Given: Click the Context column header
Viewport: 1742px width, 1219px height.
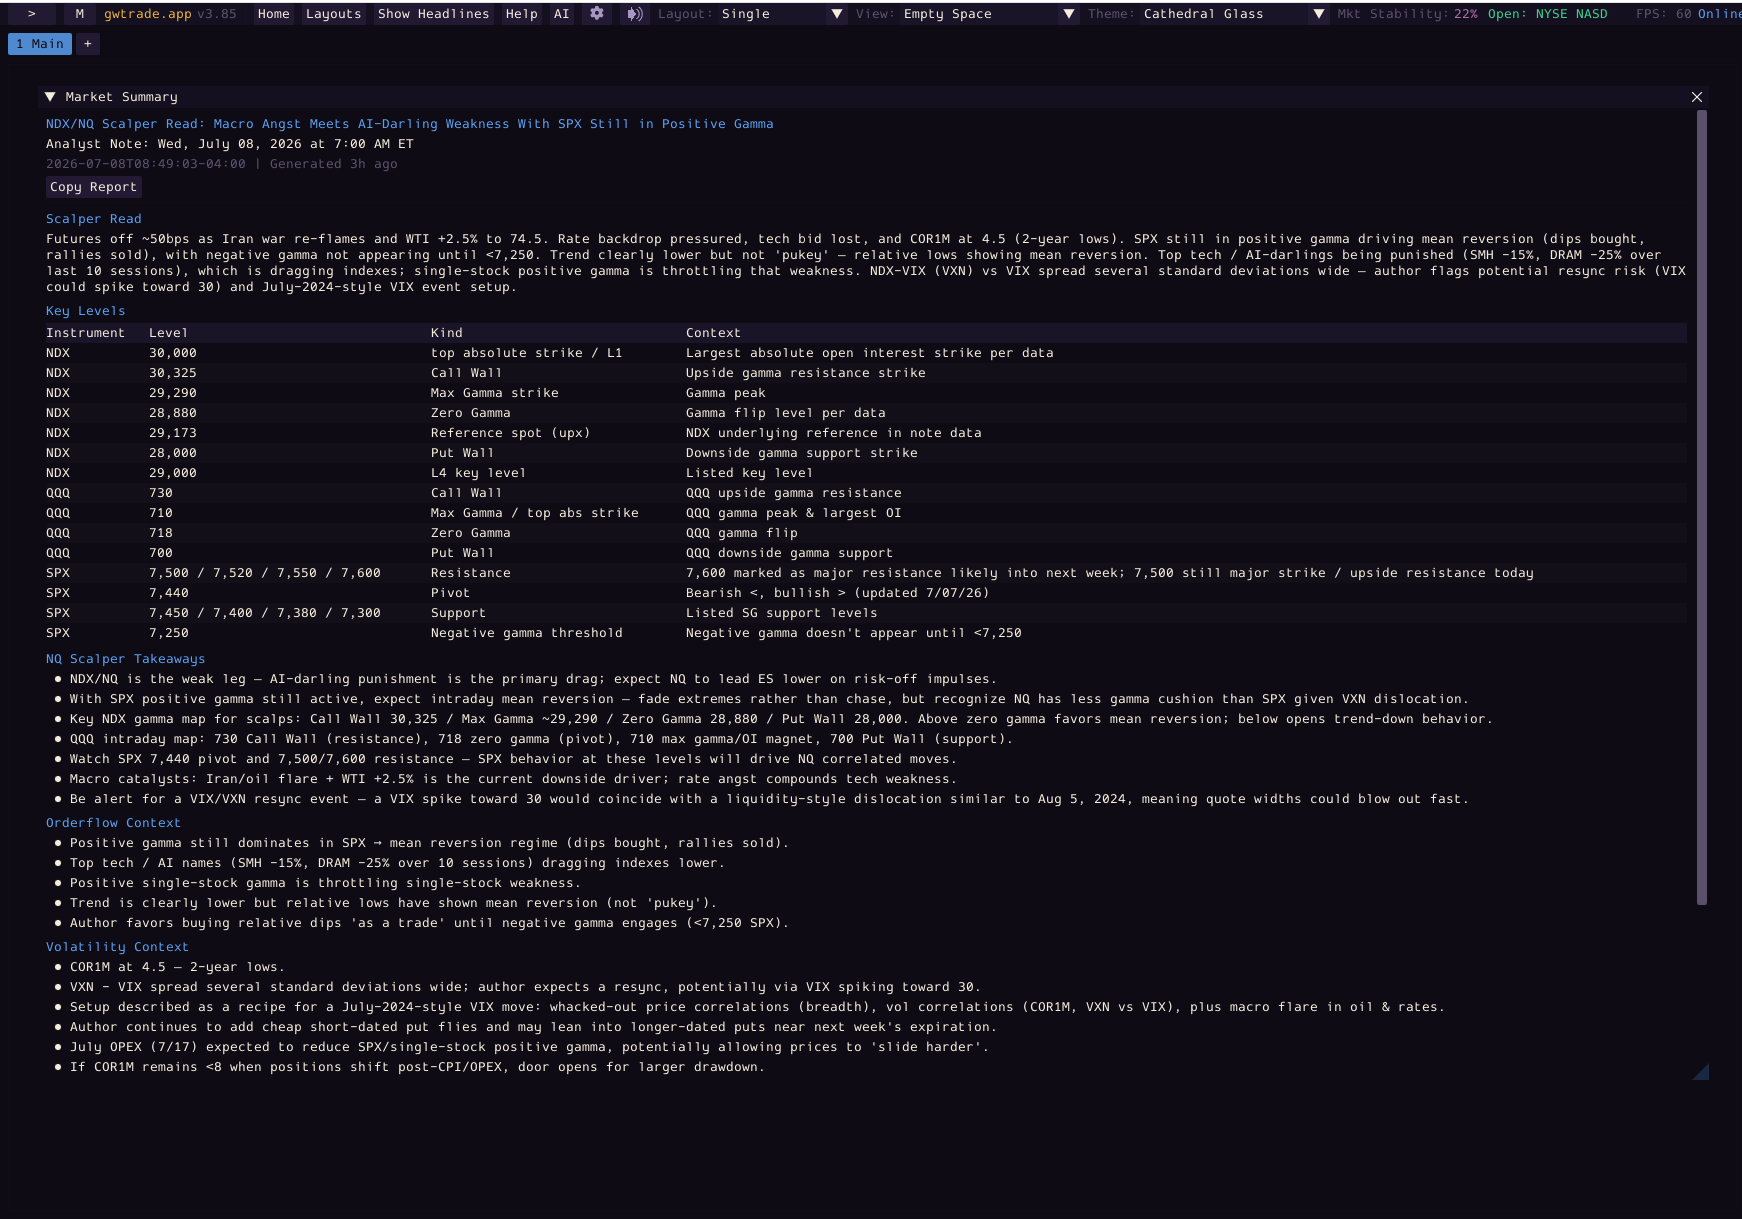Looking at the screenshot, I should tap(713, 333).
